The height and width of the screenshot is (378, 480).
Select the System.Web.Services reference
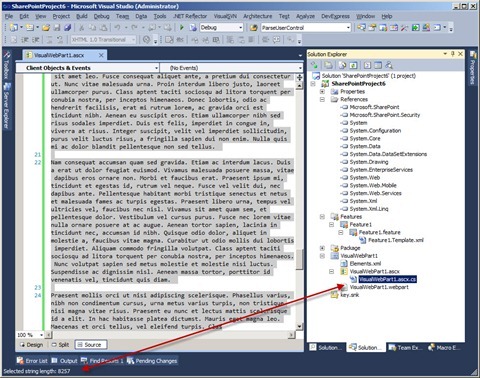pos(375,193)
